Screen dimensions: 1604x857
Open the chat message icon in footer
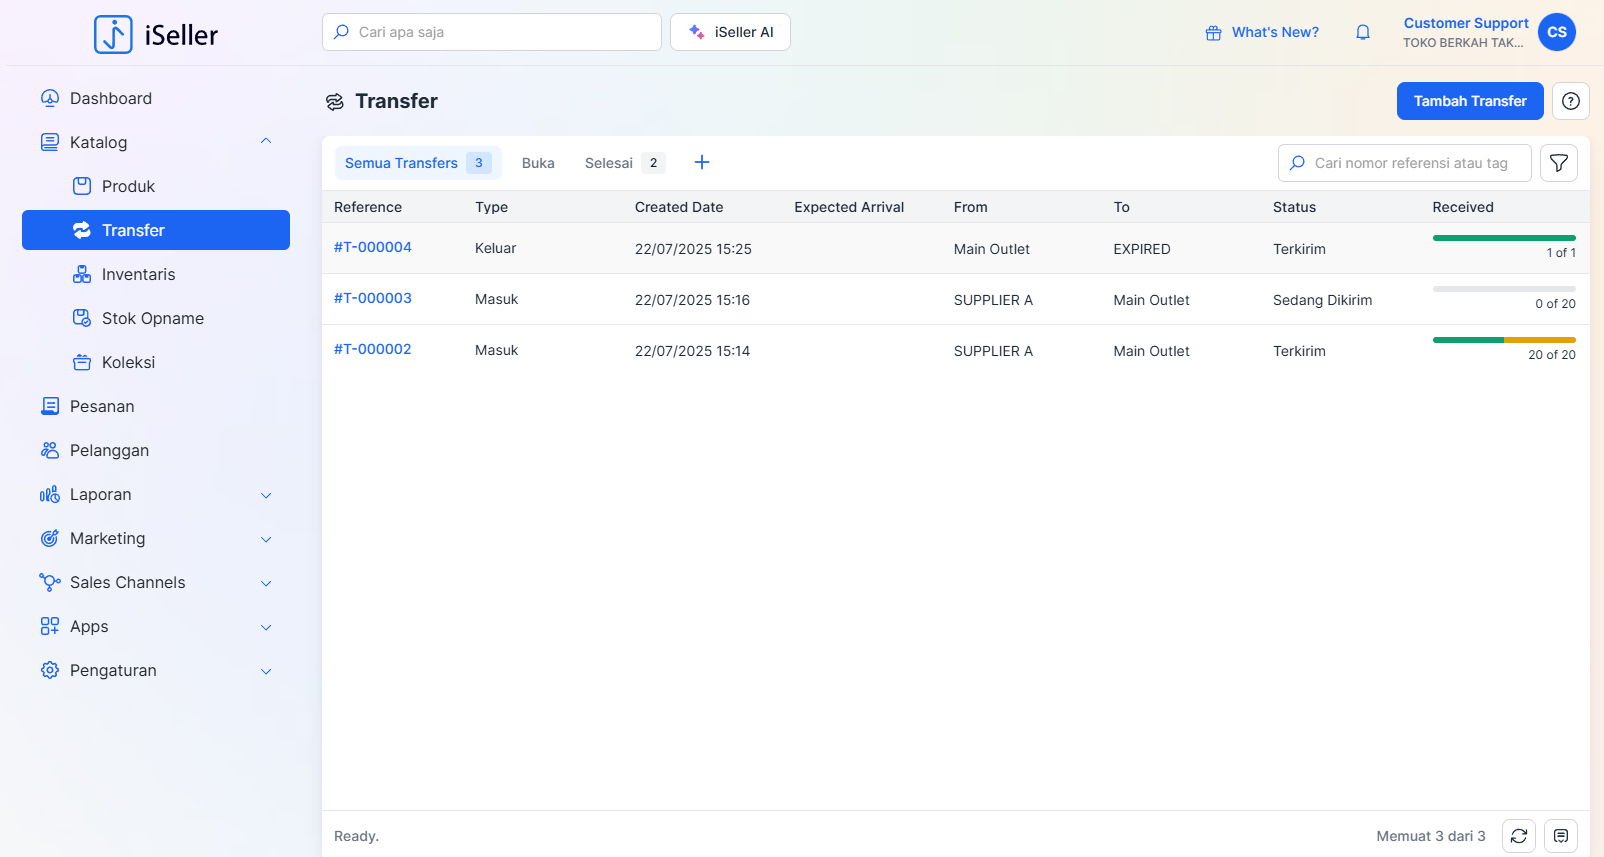(x=1560, y=836)
